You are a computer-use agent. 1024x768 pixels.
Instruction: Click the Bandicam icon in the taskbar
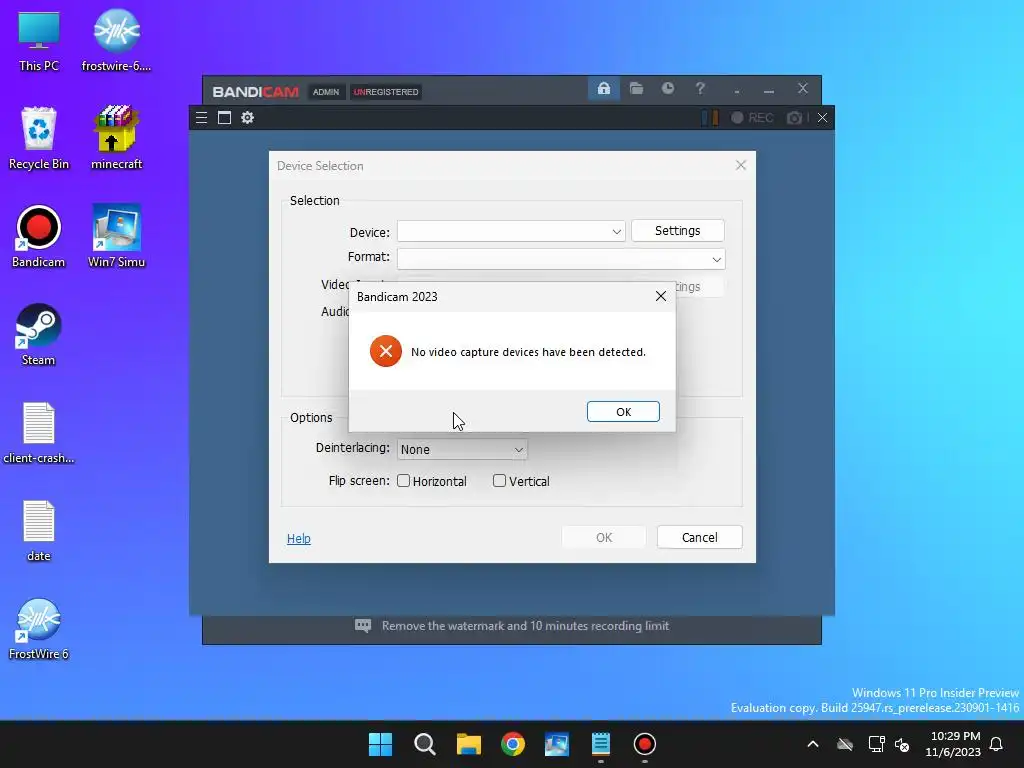click(x=645, y=744)
